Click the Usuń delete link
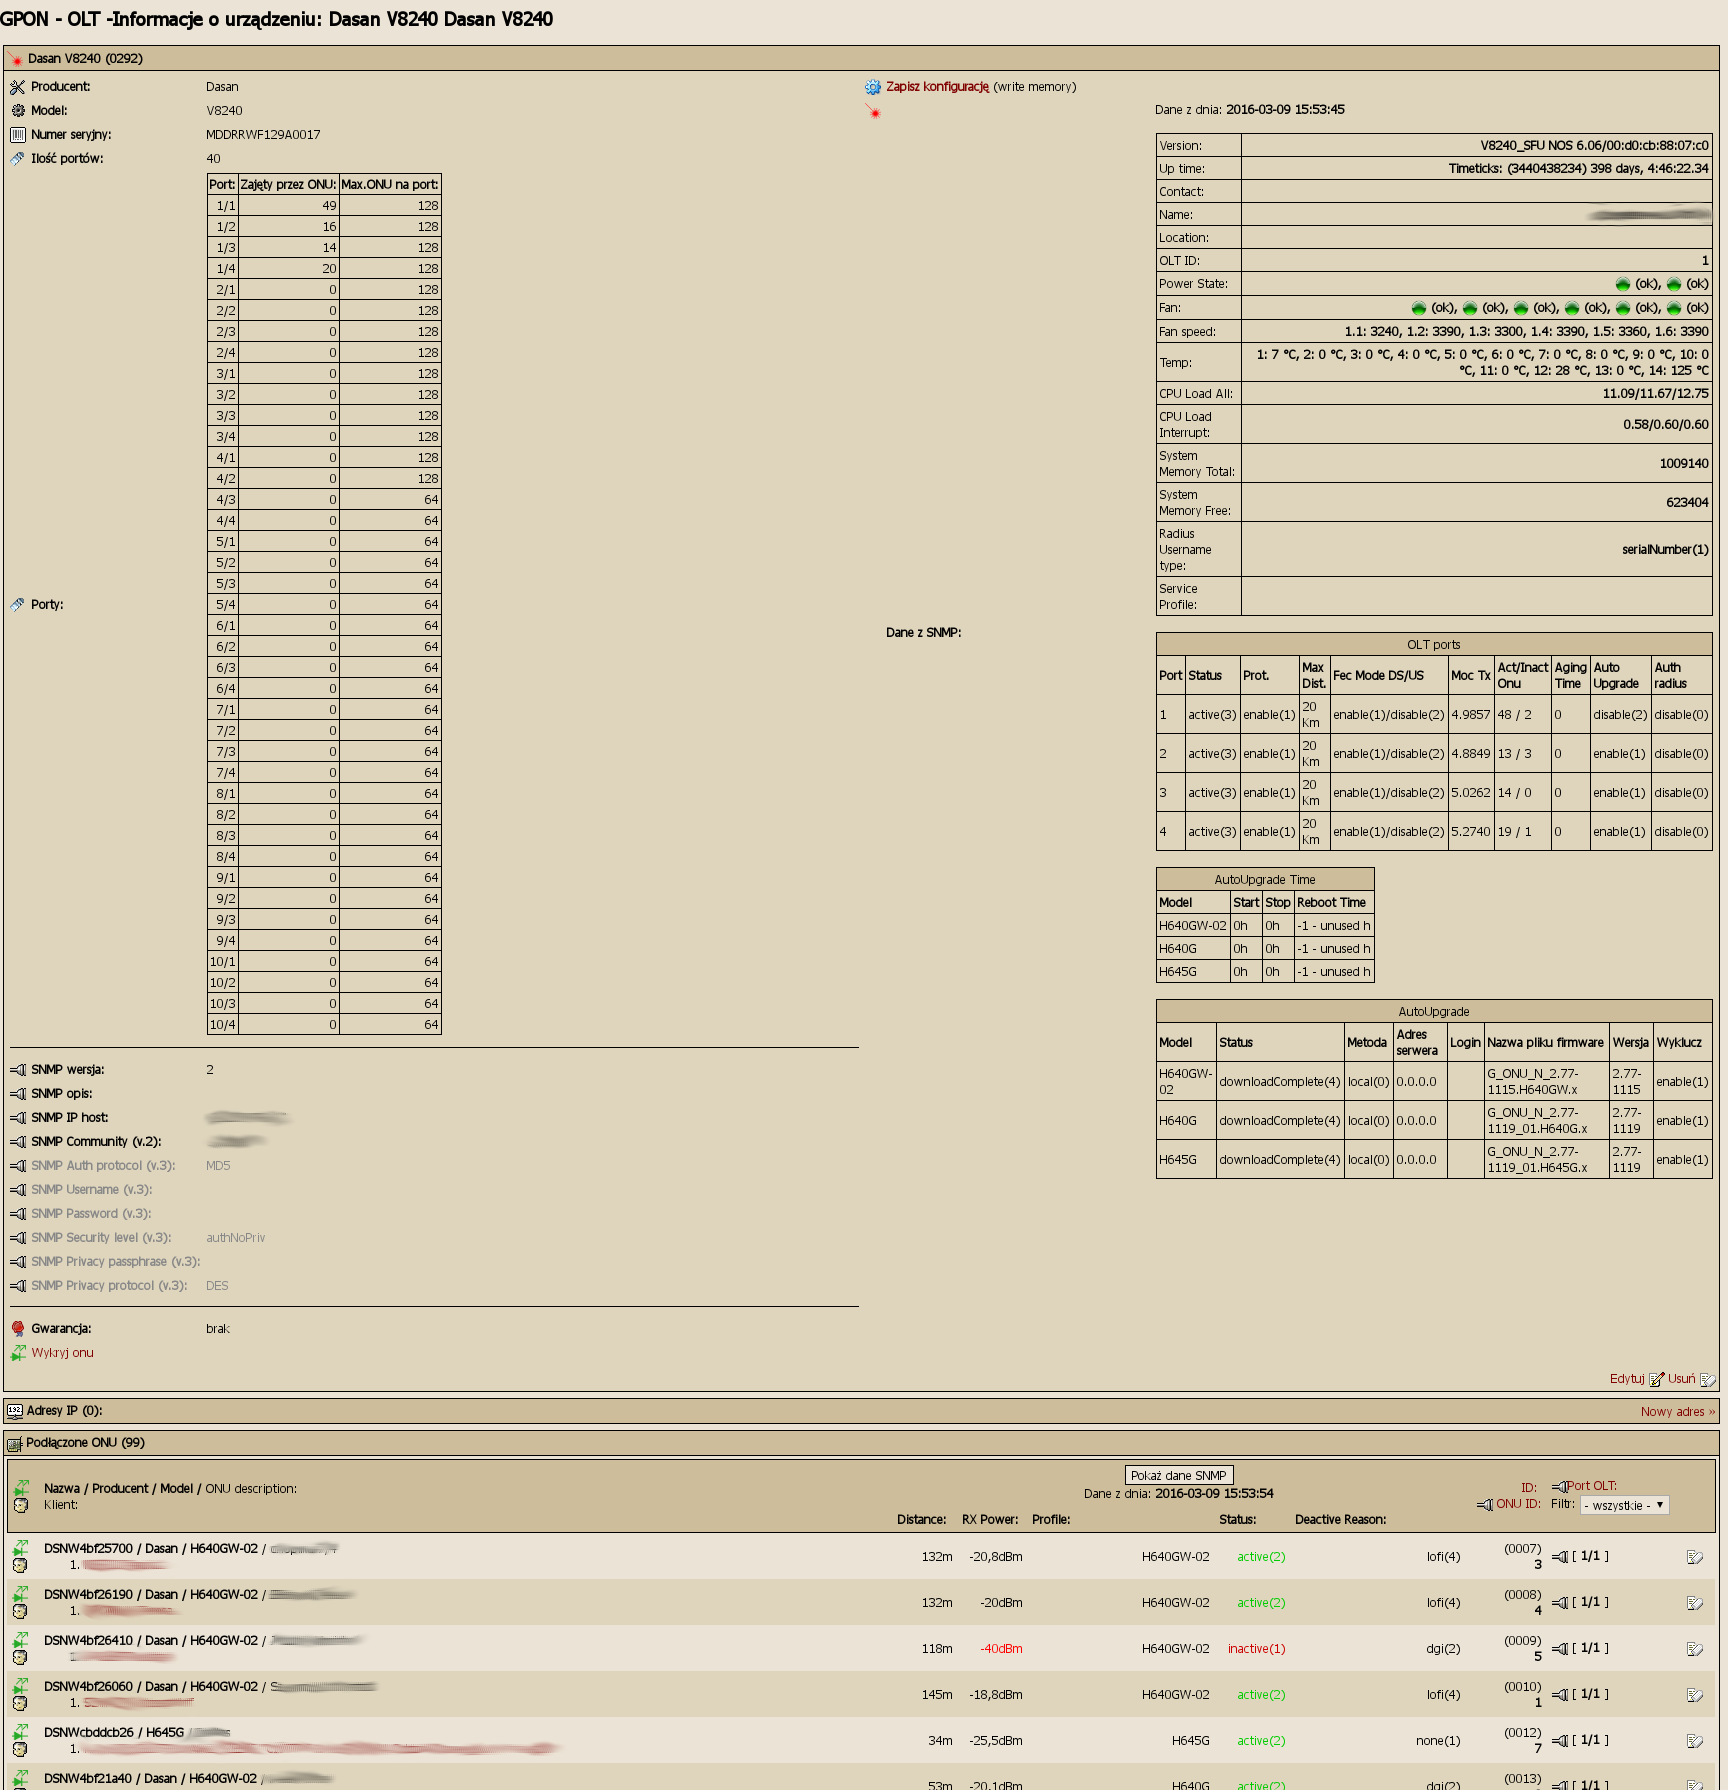Viewport: 1728px width, 1790px height. [x=1682, y=1379]
